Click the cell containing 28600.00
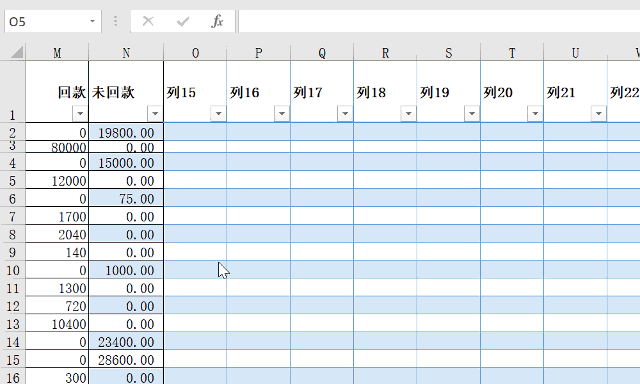Viewport: 640px width, 384px height. click(126, 360)
